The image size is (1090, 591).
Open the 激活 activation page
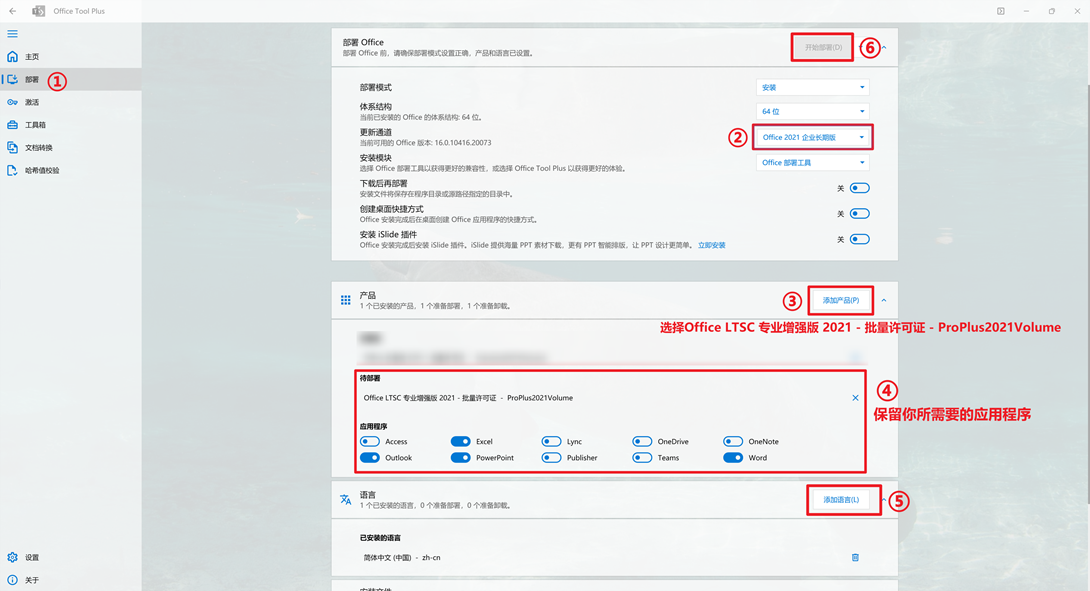[x=71, y=102]
